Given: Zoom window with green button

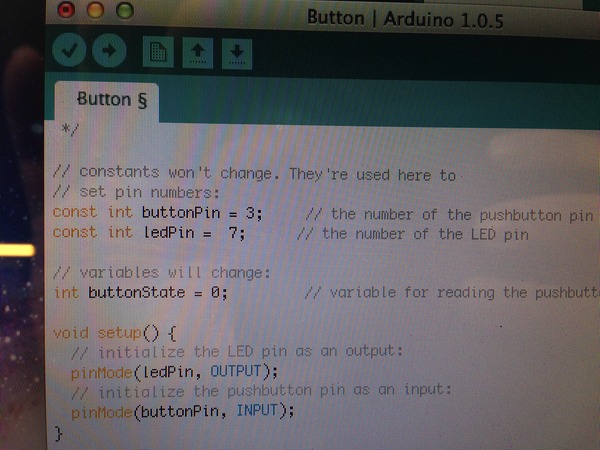Looking at the screenshot, I should click(125, 10).
